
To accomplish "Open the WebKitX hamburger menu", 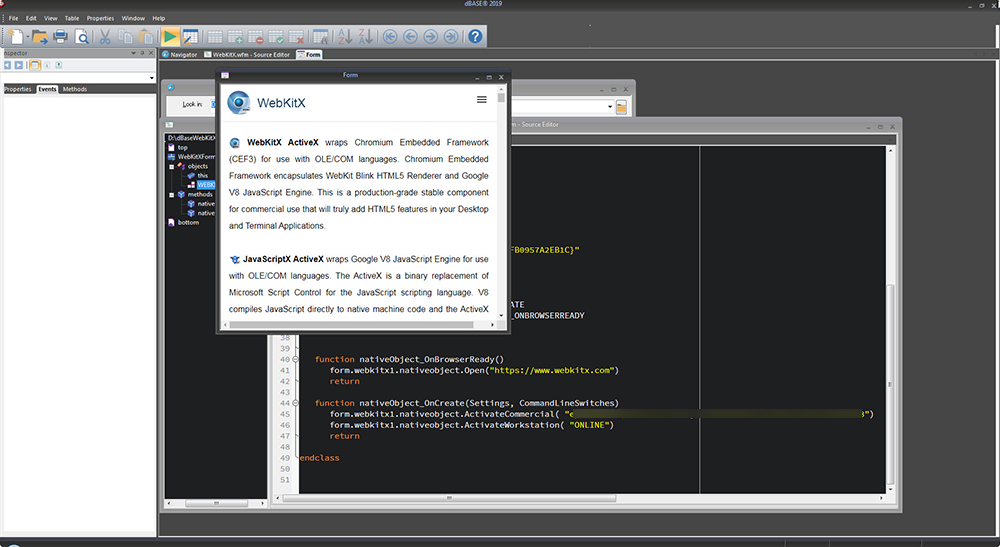I will pyautogui.click(x=482, y=99).
